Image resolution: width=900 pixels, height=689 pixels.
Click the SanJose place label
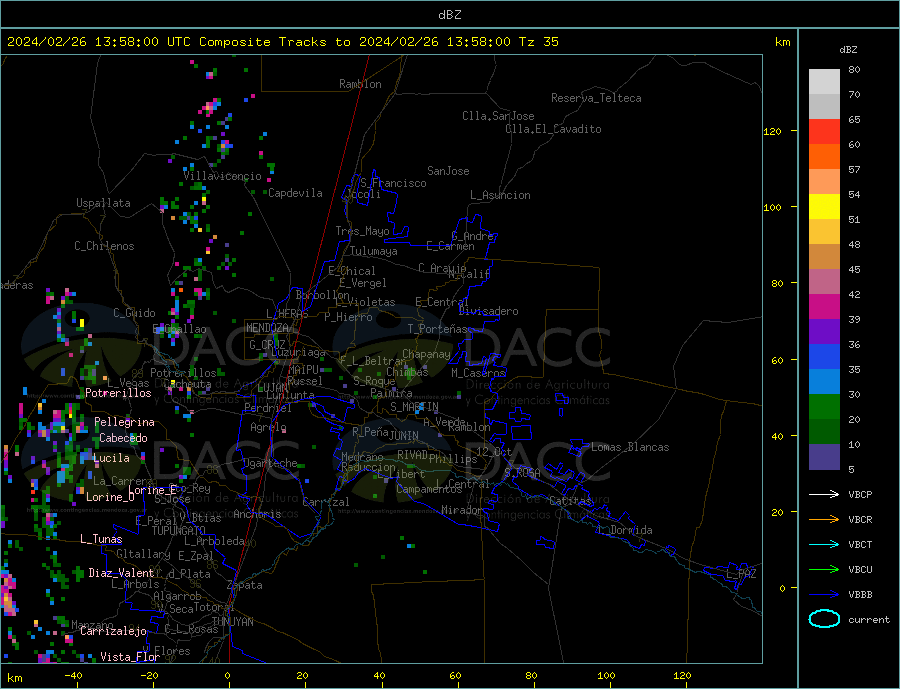coord(448,171)
